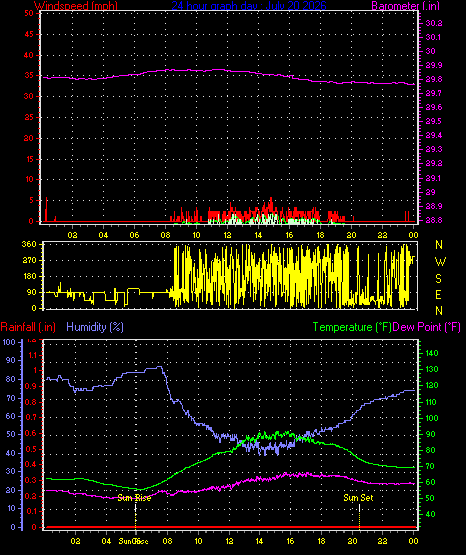Click the 'Windspeed (mph)' axis title
This screenshot has width=466, height=555.
(76, 5)
